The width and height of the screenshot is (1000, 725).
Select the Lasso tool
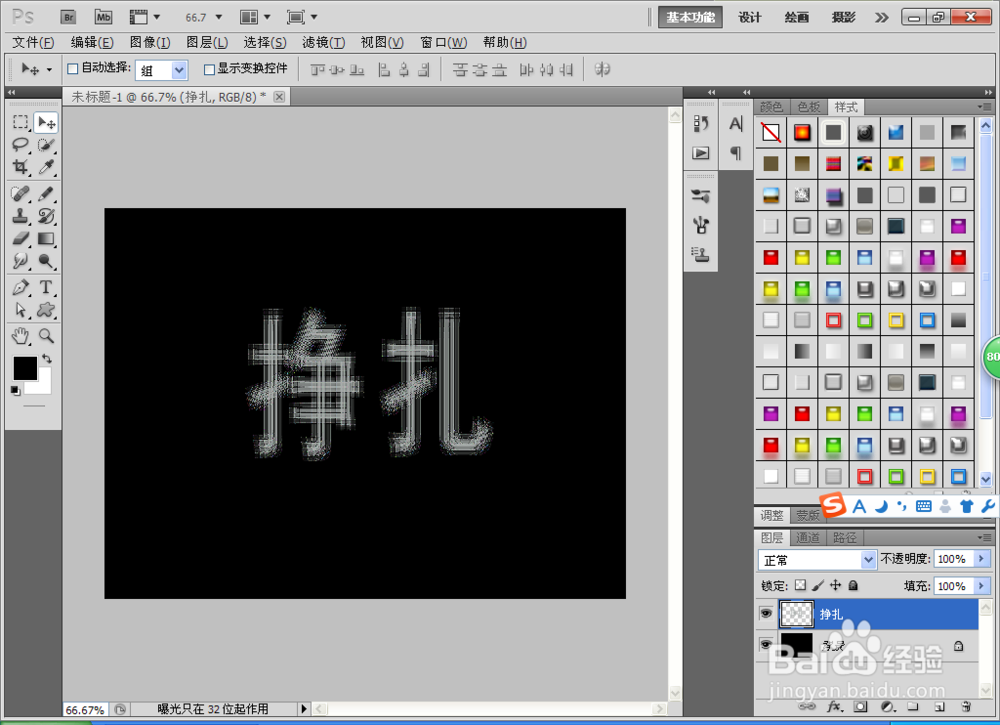[20, 145]
